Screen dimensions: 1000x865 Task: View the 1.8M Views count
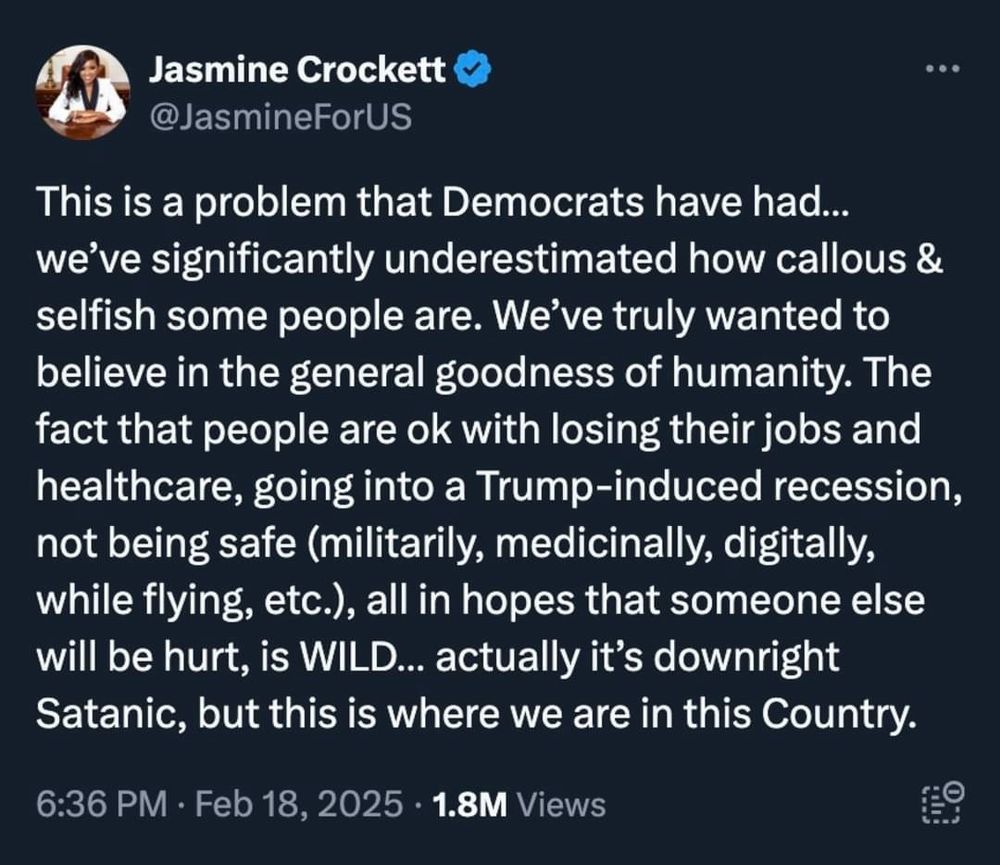(x=518, y=804)
